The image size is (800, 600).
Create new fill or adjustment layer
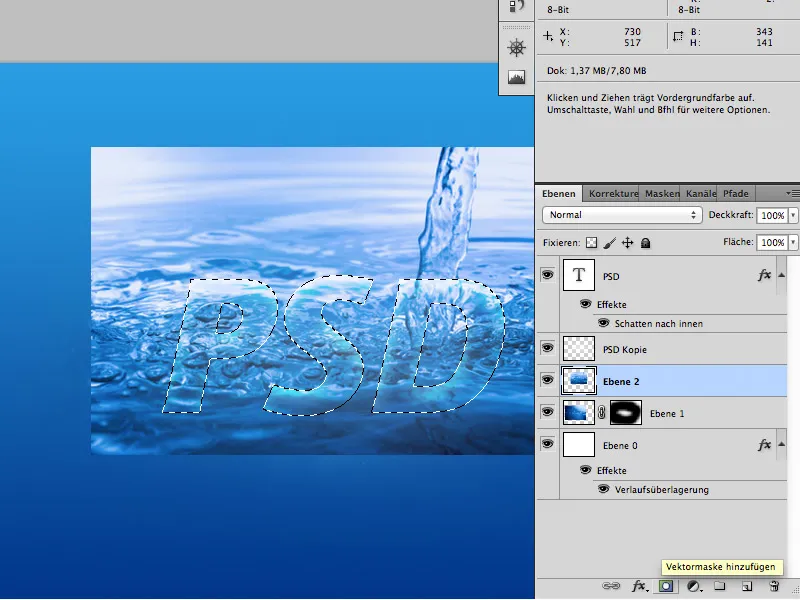pyautogui.click(x=693, y=586)
